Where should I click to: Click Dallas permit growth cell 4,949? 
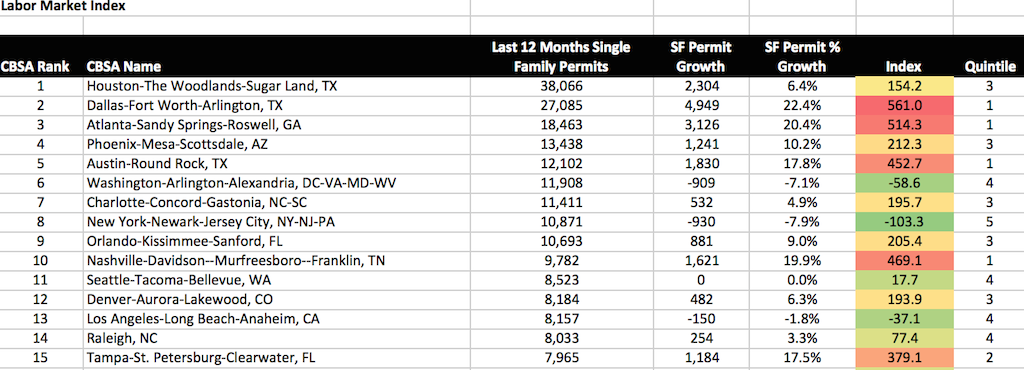pyautogui.click(x=701, y=105)
